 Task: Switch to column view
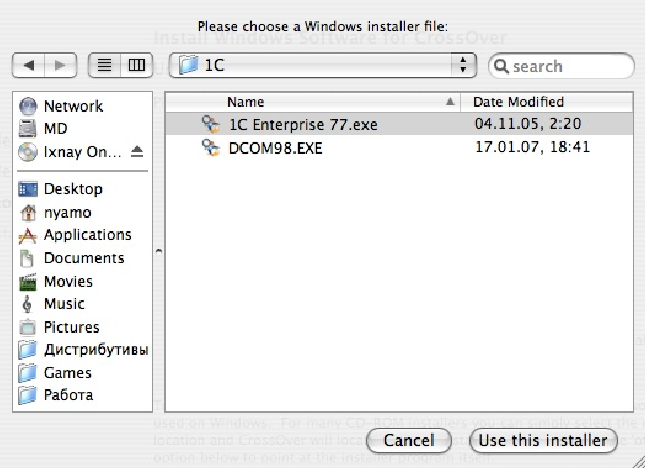pos(135,66)
